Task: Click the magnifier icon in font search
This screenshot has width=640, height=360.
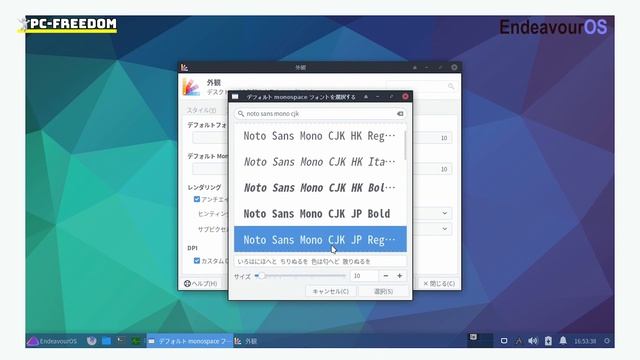Action: coord(241,113)
